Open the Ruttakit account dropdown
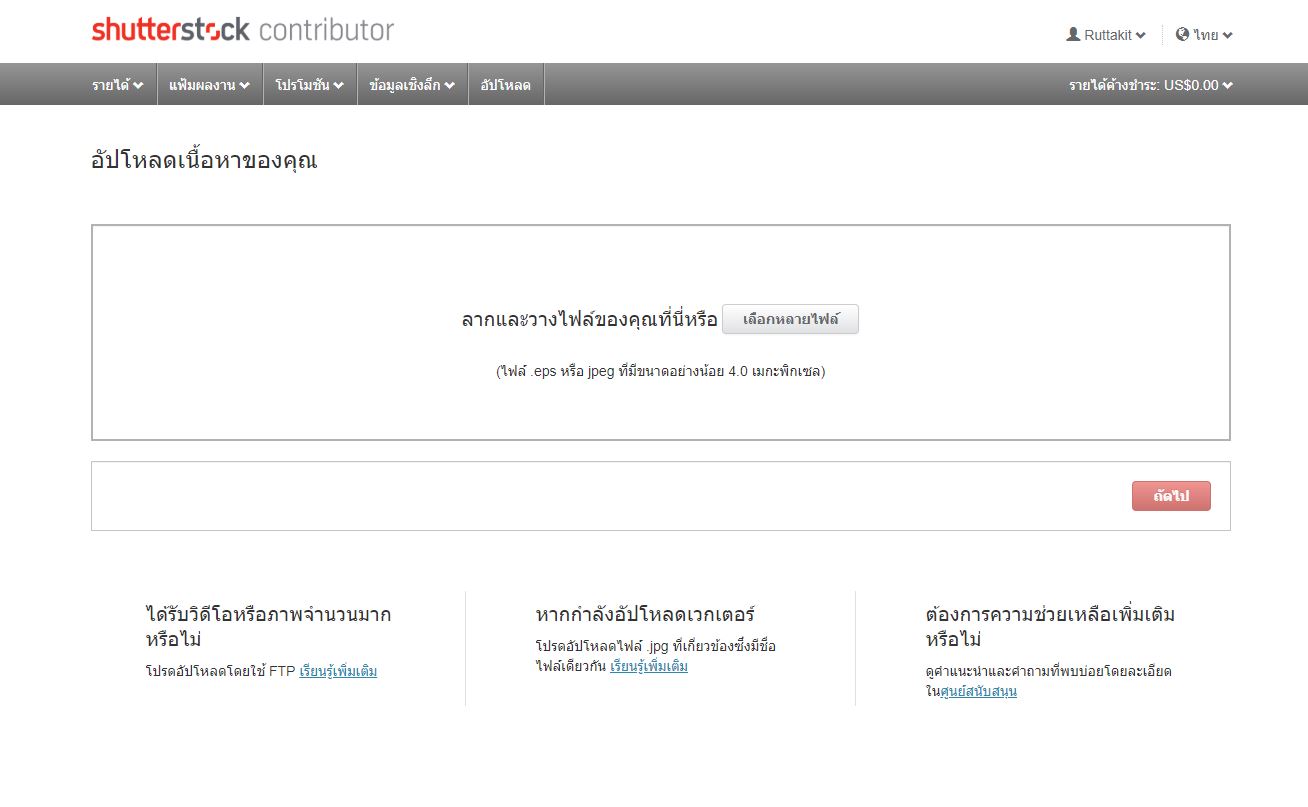Screen dimensions: 1308x807 (1106, 35)
